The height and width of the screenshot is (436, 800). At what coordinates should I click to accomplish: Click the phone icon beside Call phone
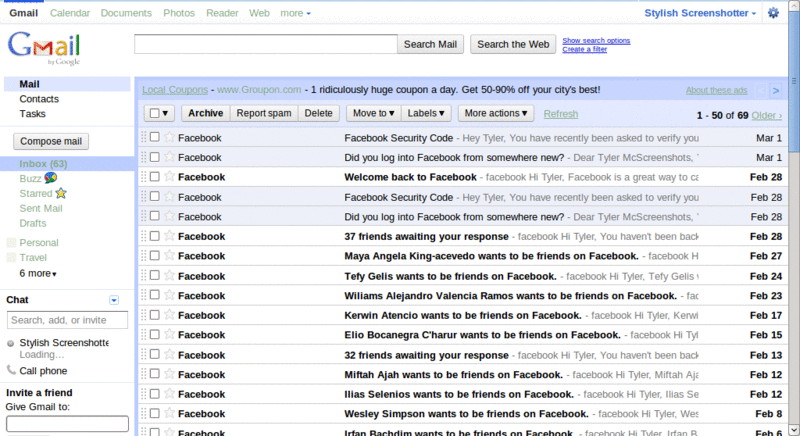(11, 370)
